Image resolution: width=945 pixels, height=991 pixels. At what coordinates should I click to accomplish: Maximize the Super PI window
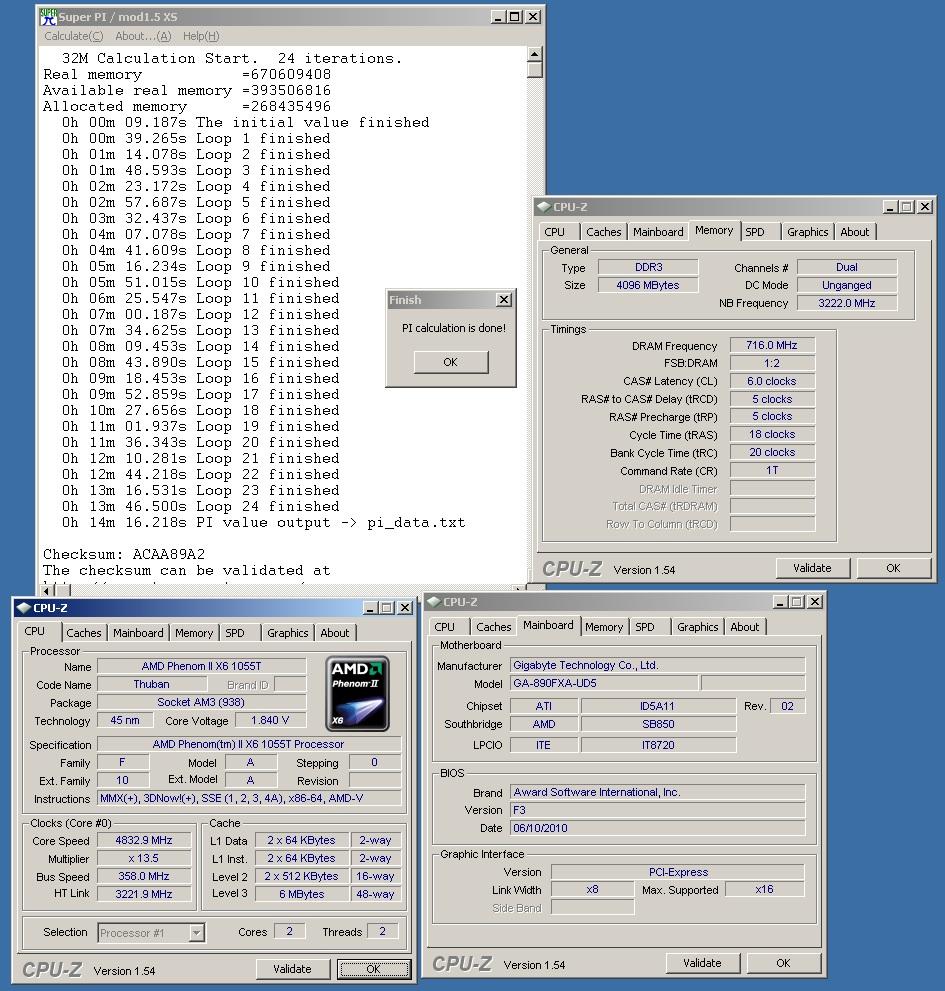(x=515, y=17)
